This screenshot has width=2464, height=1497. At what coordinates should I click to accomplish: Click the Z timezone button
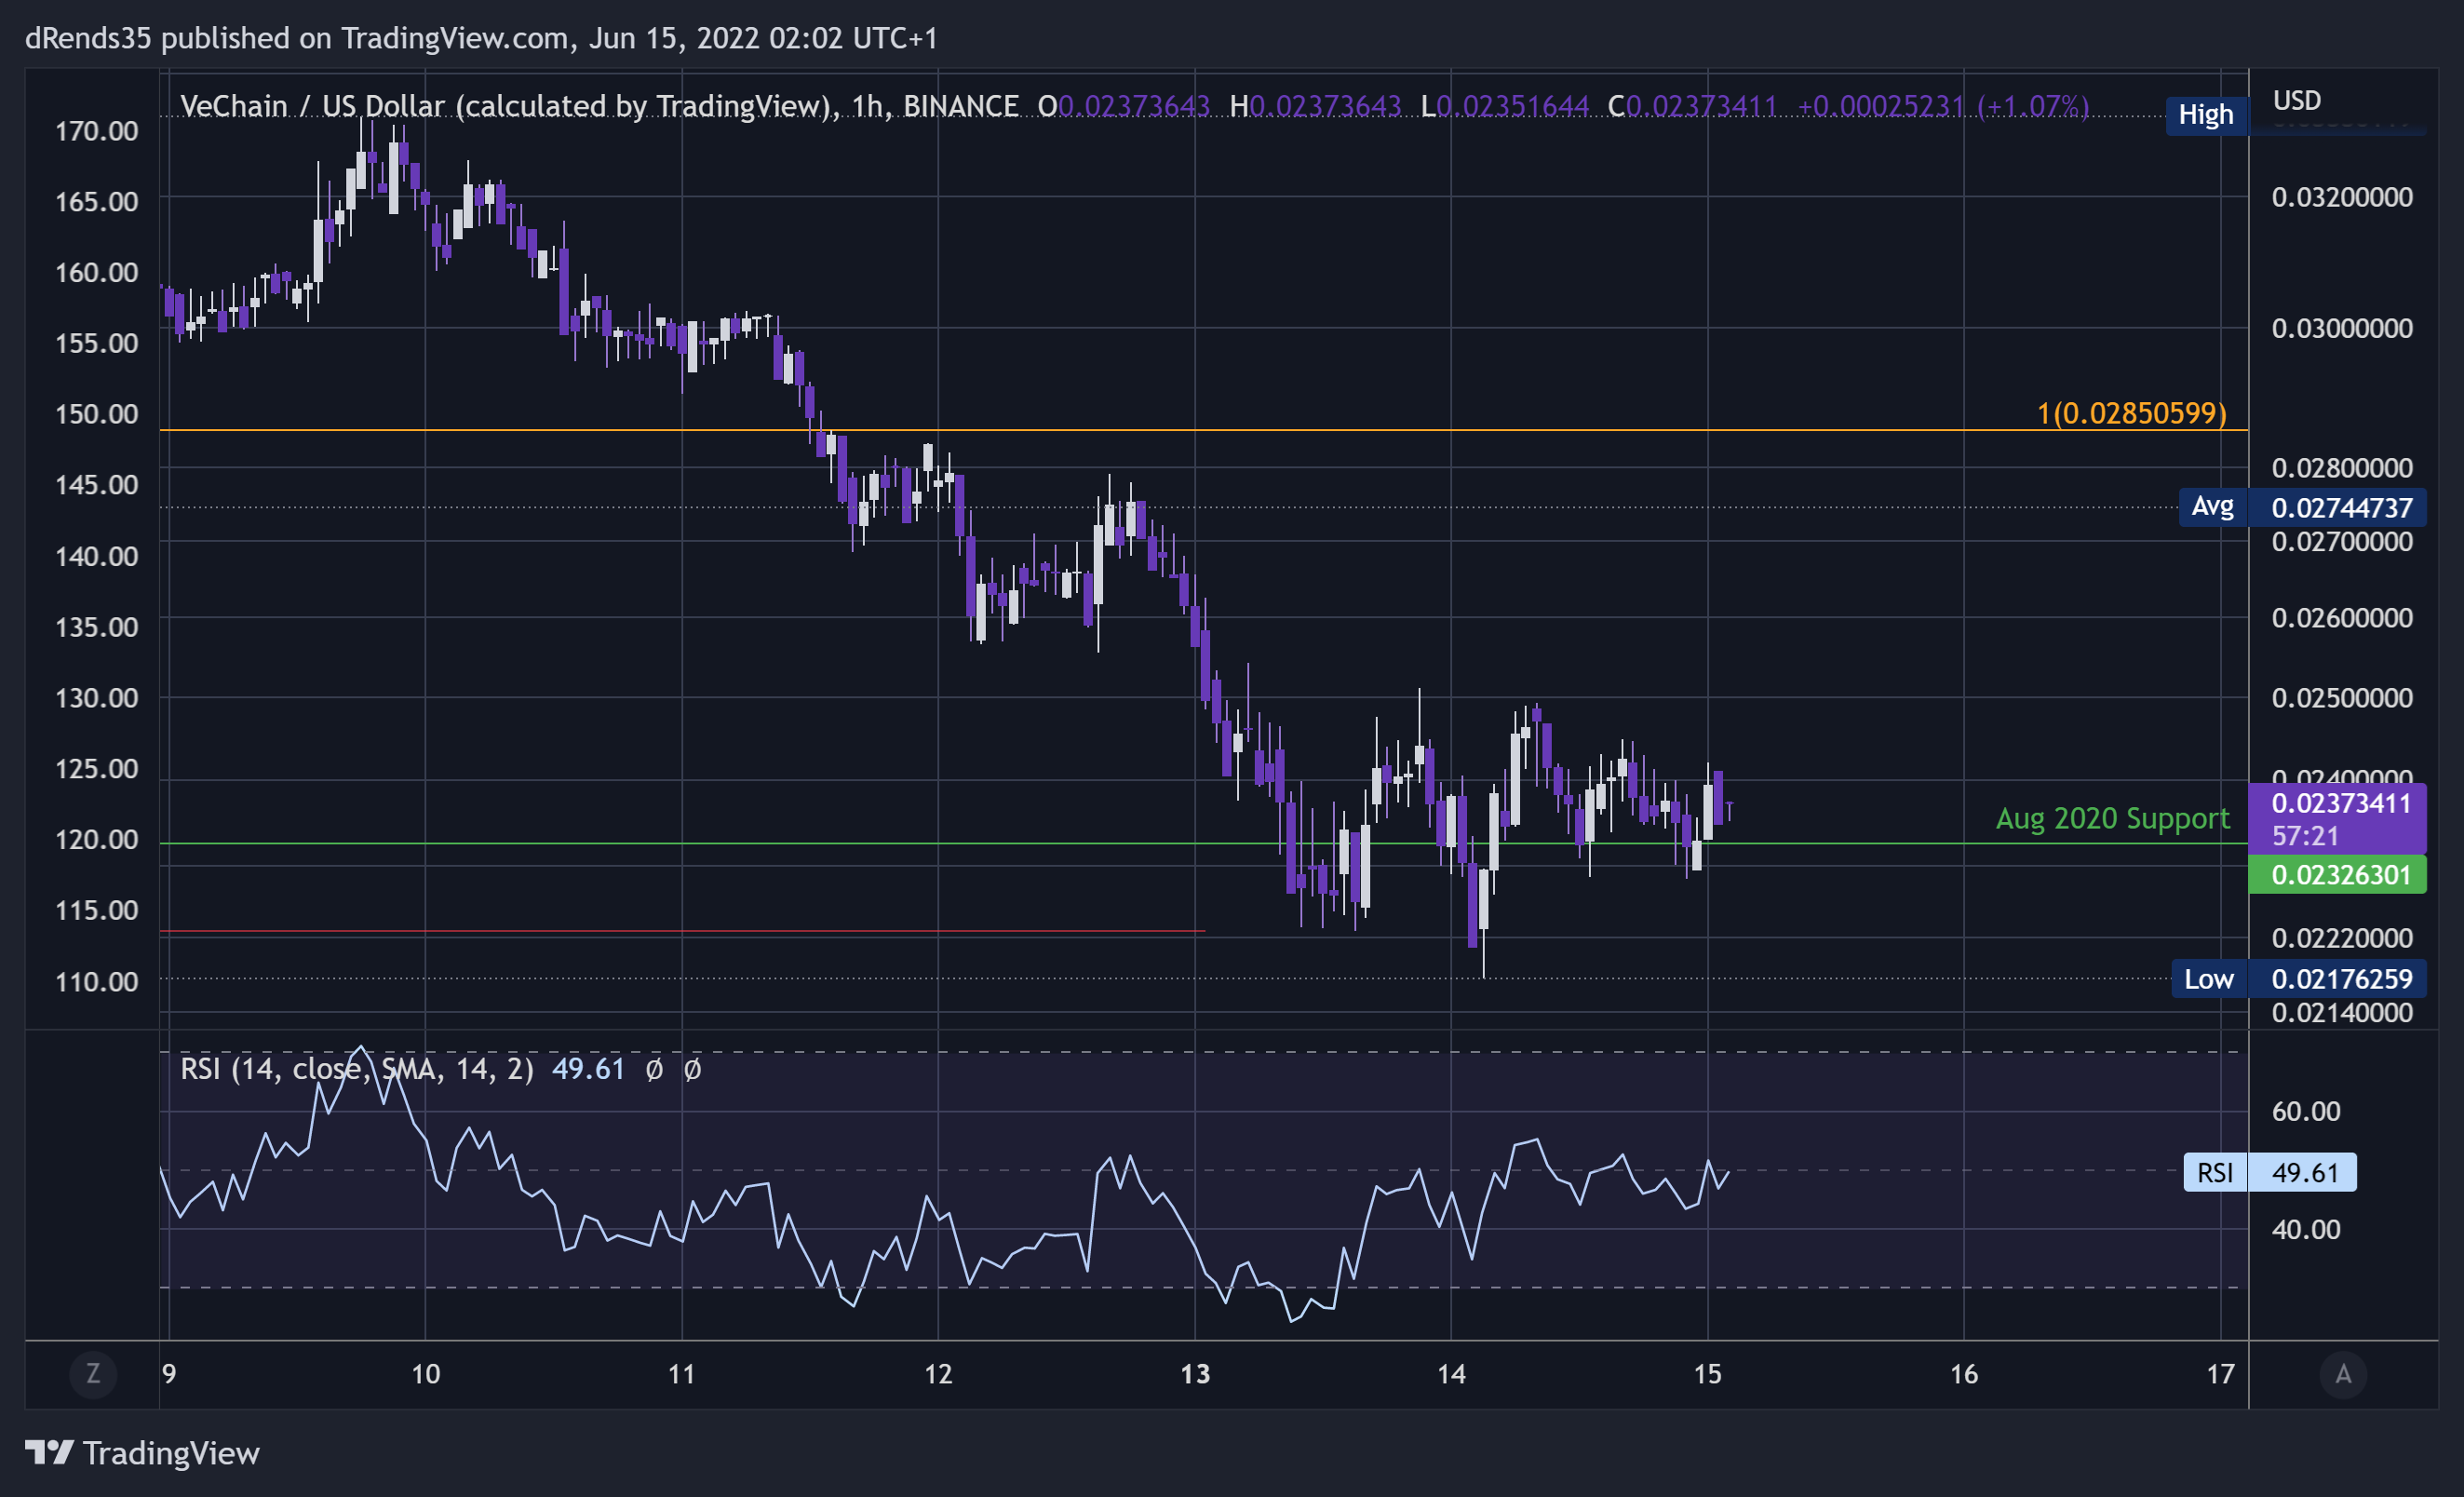tap(93, 1374)
